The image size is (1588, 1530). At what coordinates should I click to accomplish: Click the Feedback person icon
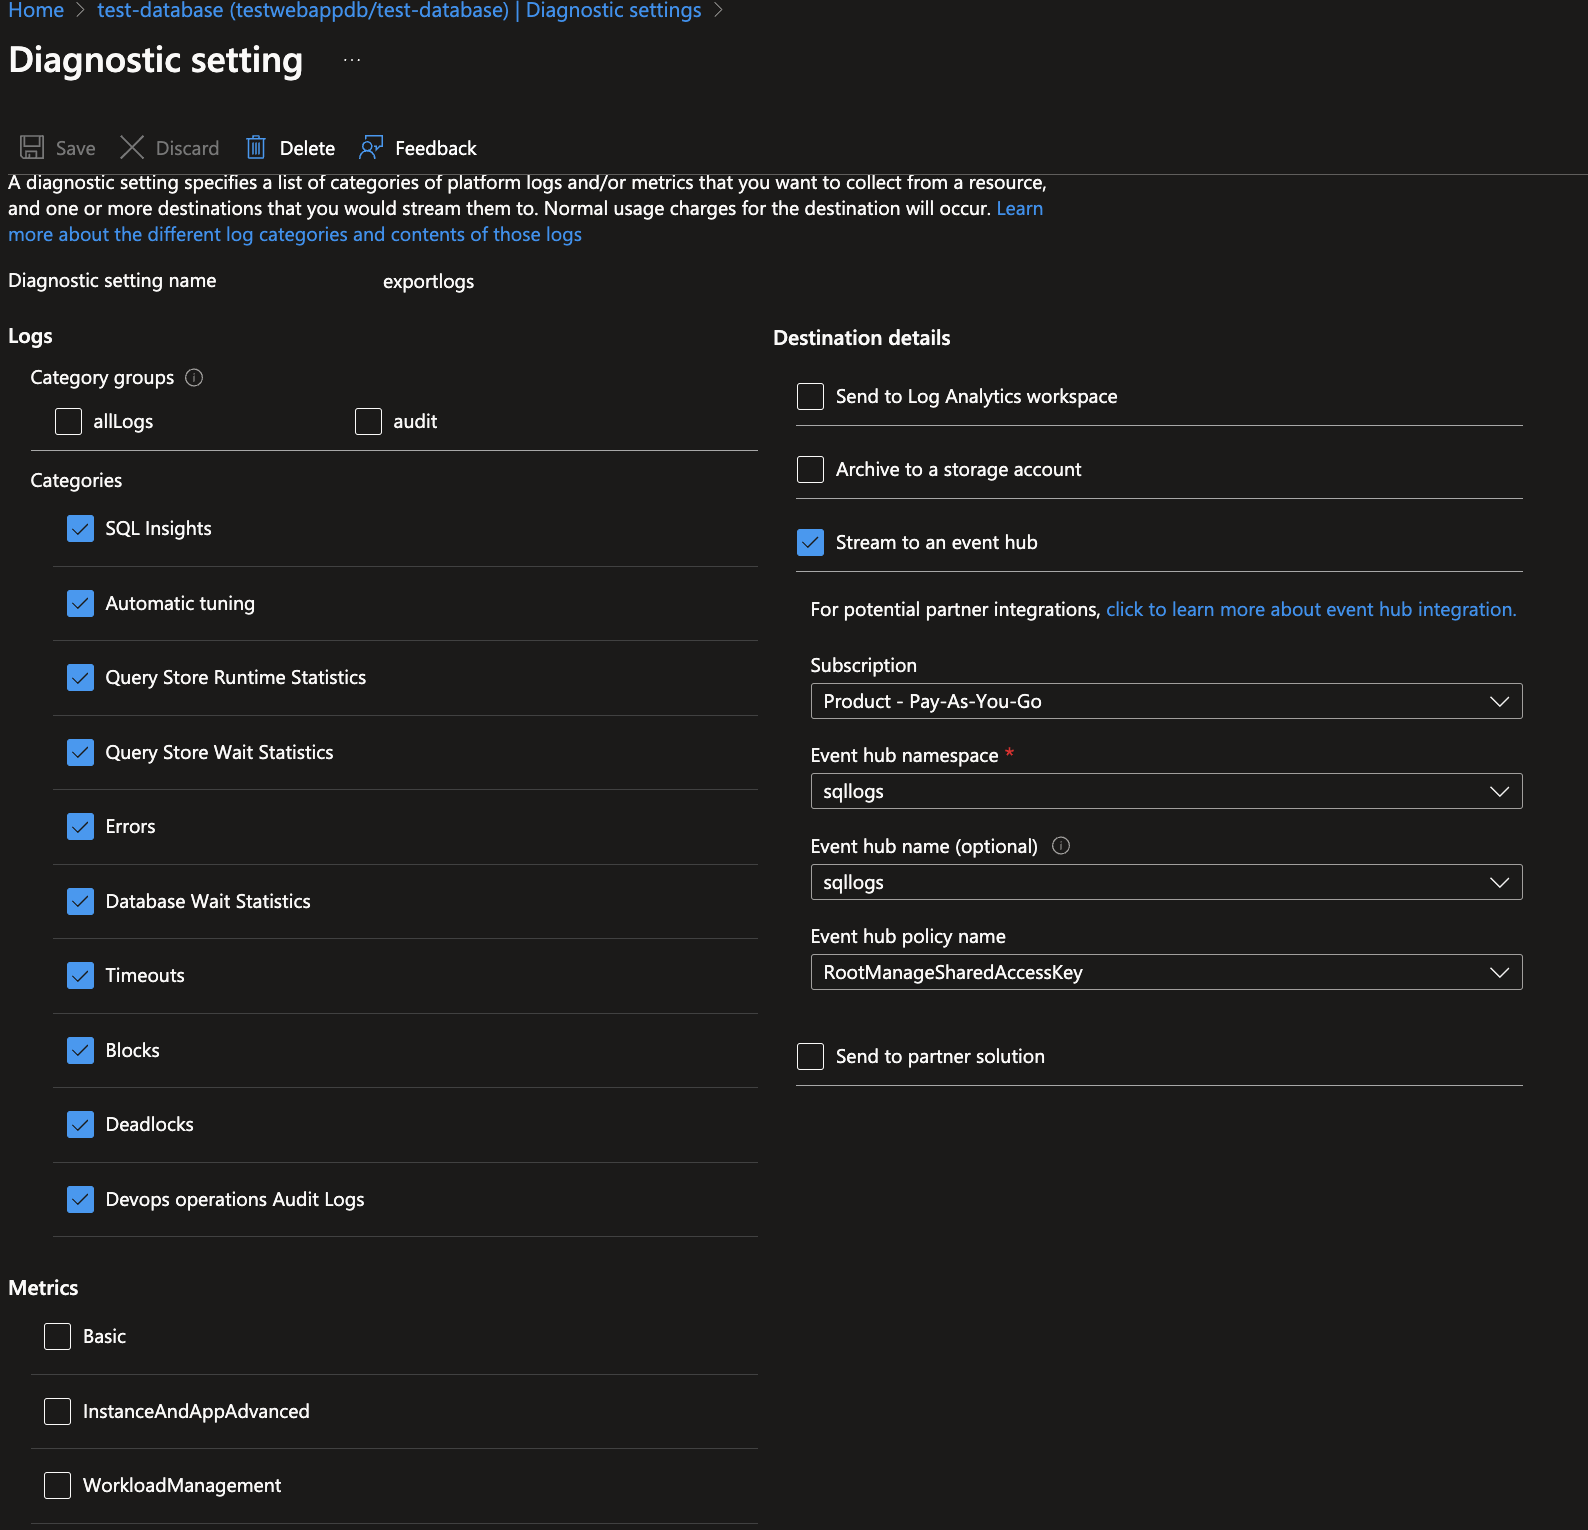point(371,148)
